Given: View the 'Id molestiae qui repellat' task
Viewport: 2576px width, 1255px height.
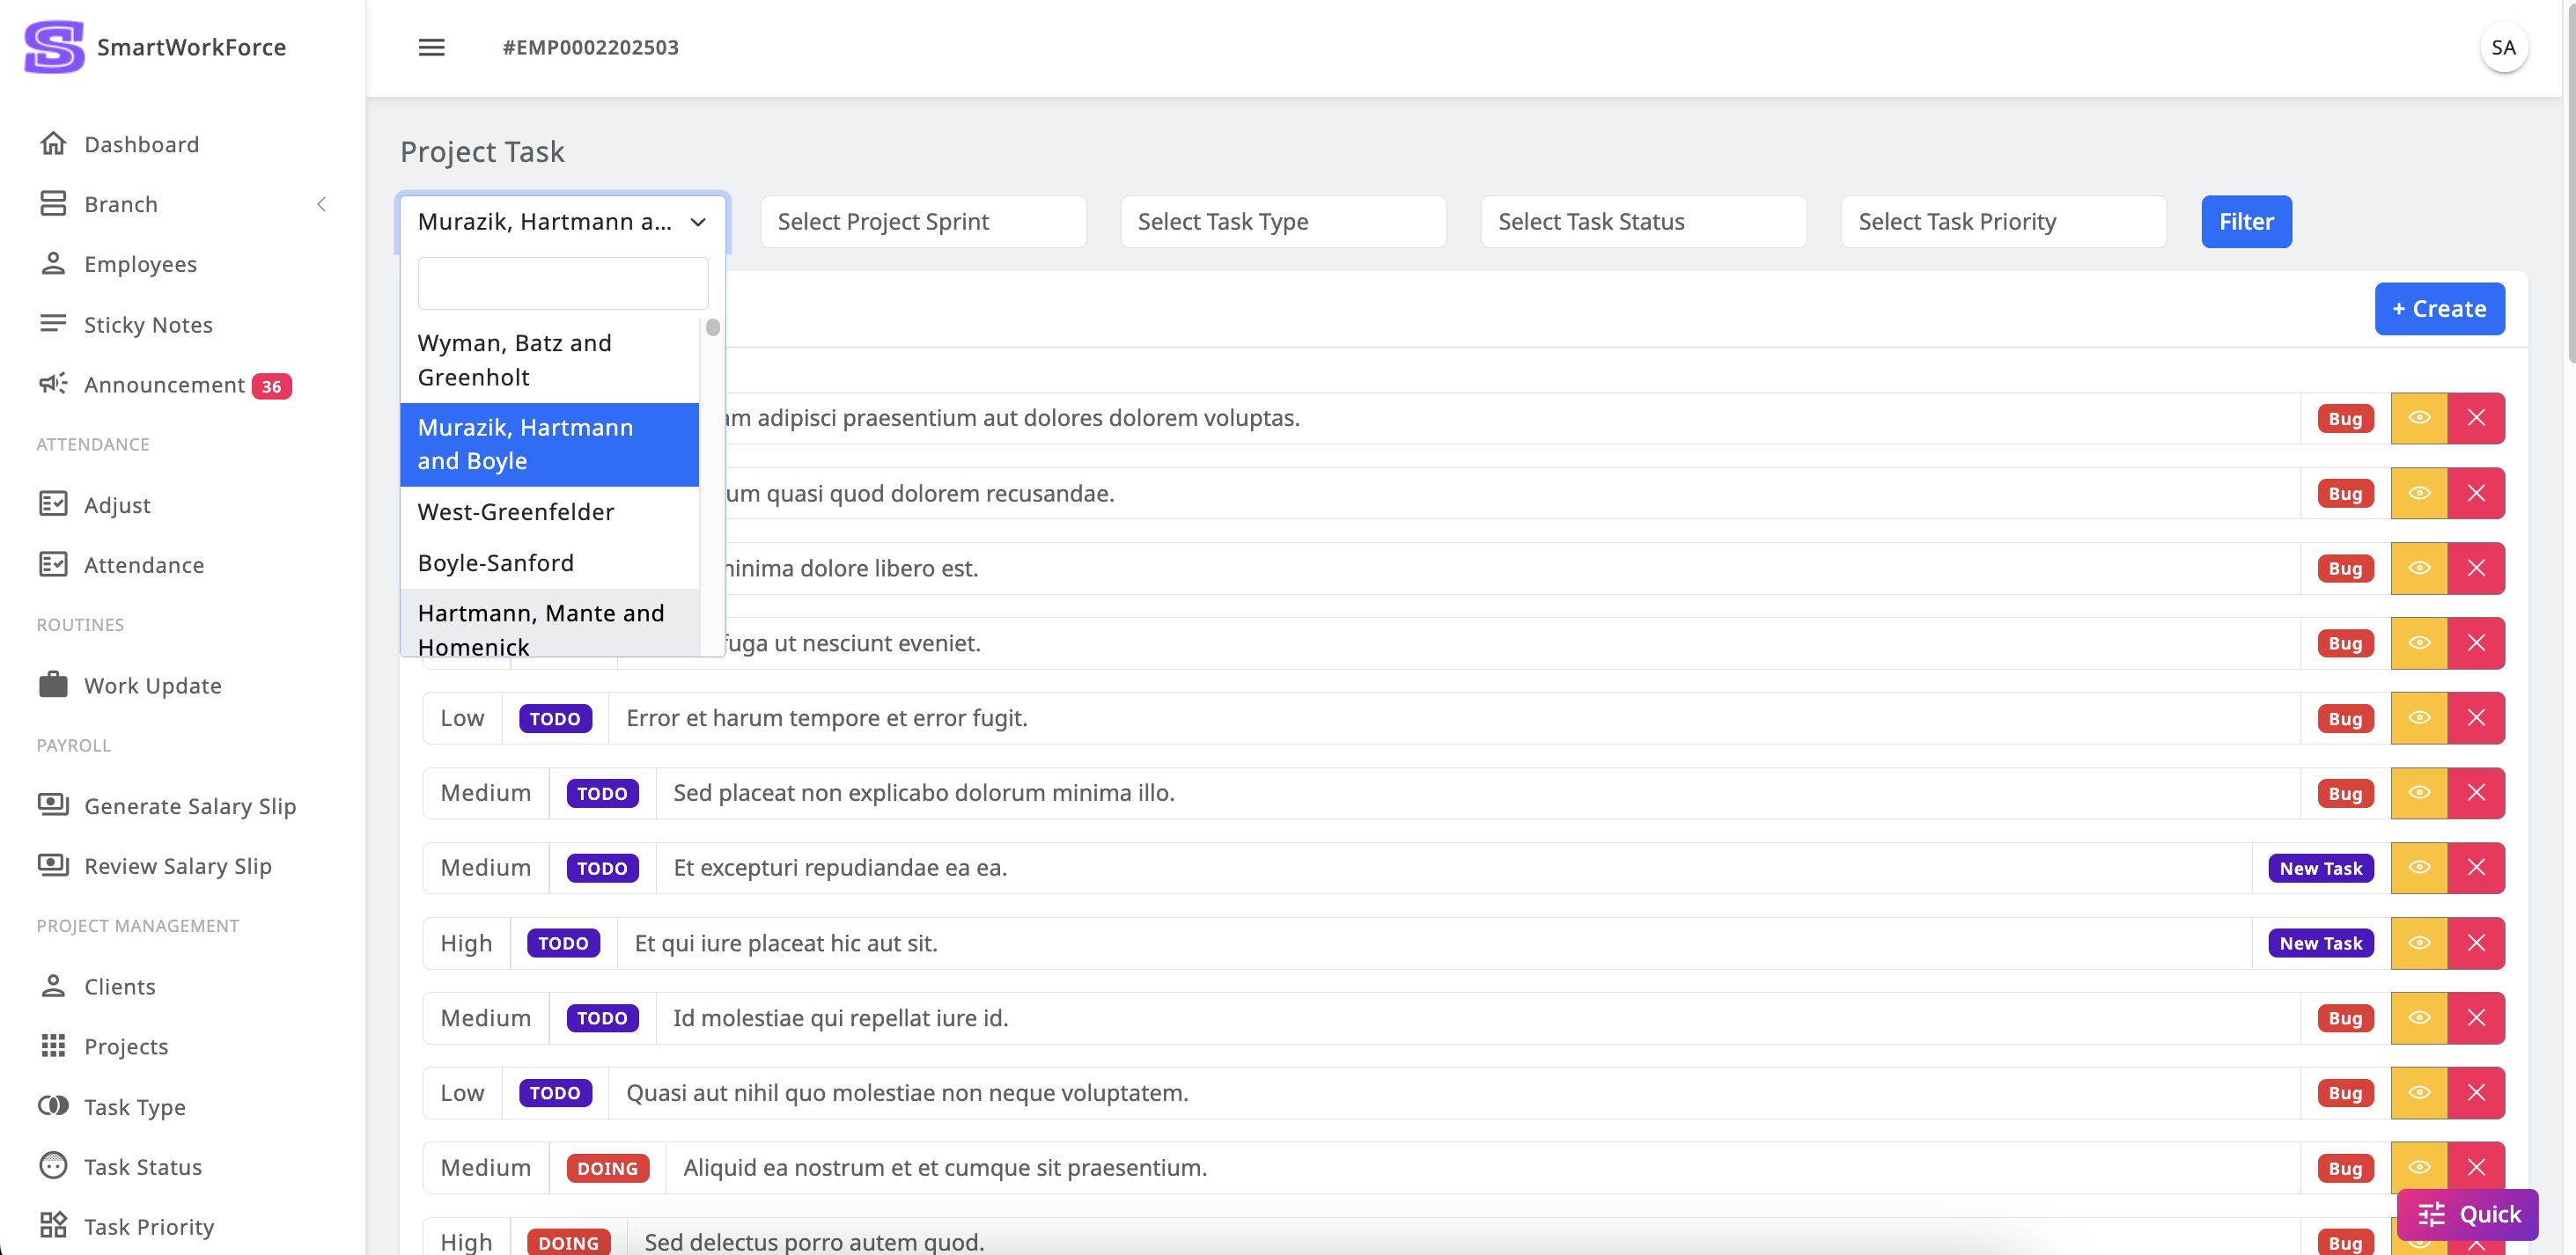Looking at the screenshot, I should click(x=2418, y=1017).
